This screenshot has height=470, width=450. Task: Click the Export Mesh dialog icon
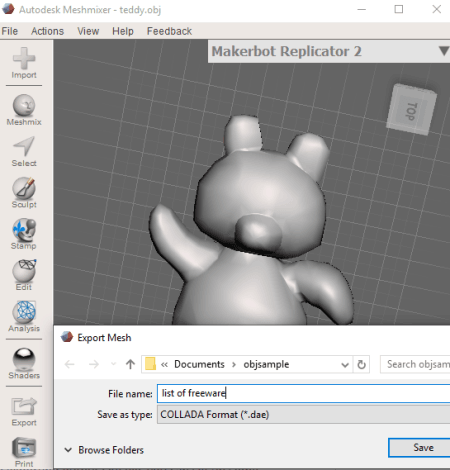point(67,337)
